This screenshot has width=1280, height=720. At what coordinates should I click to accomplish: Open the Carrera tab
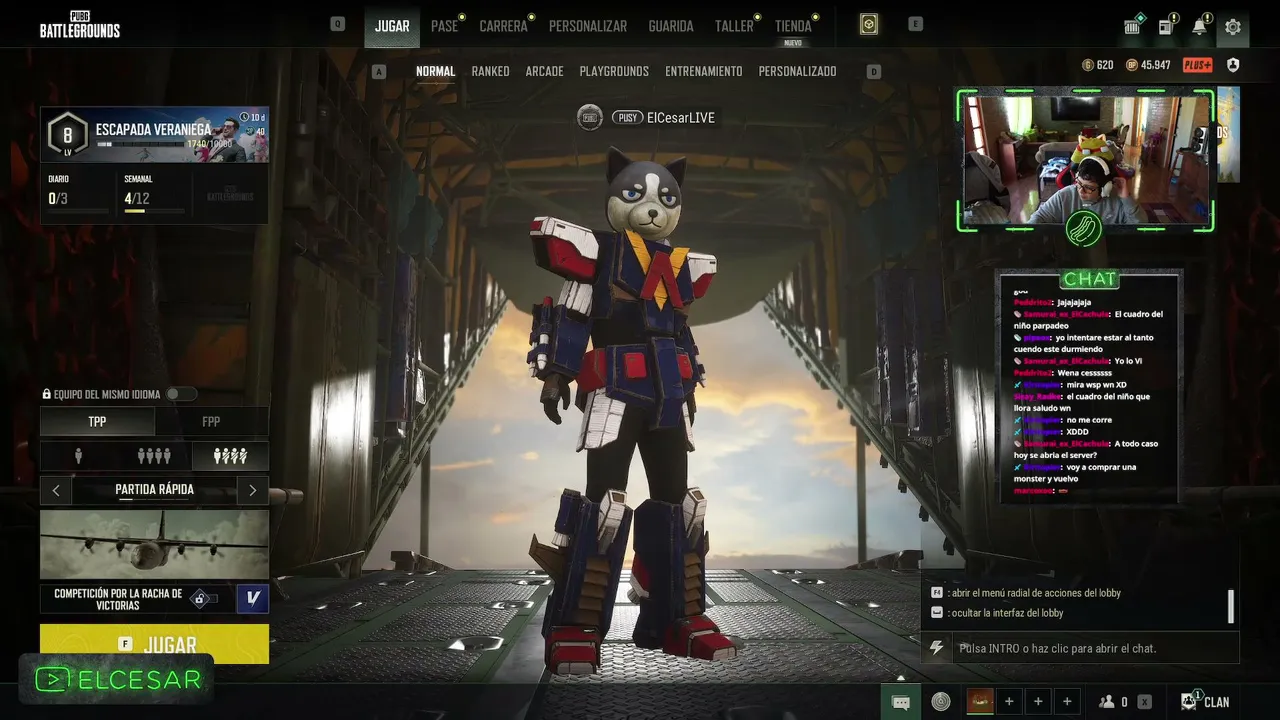503,26
